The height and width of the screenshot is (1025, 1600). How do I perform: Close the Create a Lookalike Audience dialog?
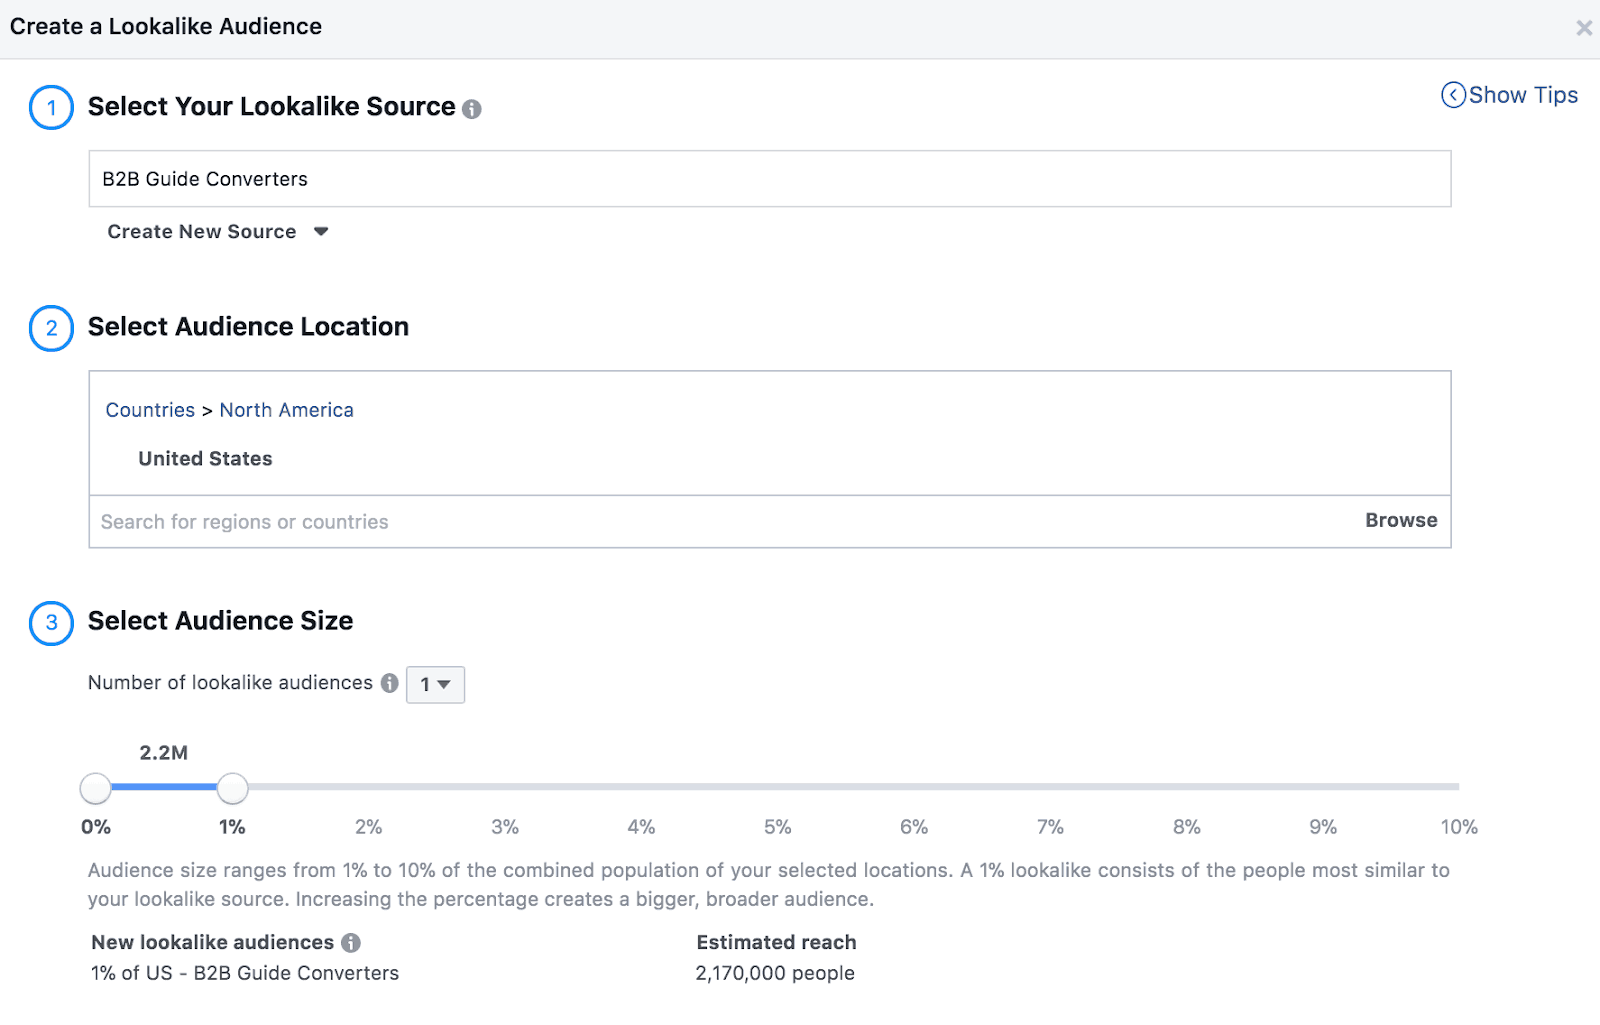tap(1583, 28)
